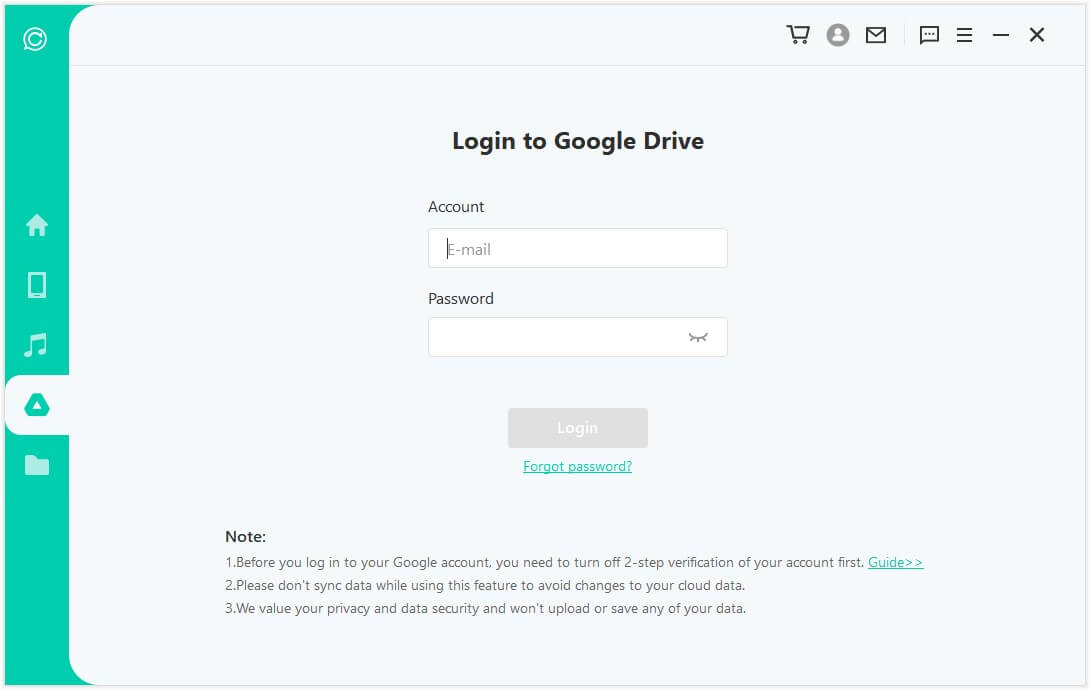Open the music section in the sidebar
1090x690 pixels.
(x=36, y=345)
